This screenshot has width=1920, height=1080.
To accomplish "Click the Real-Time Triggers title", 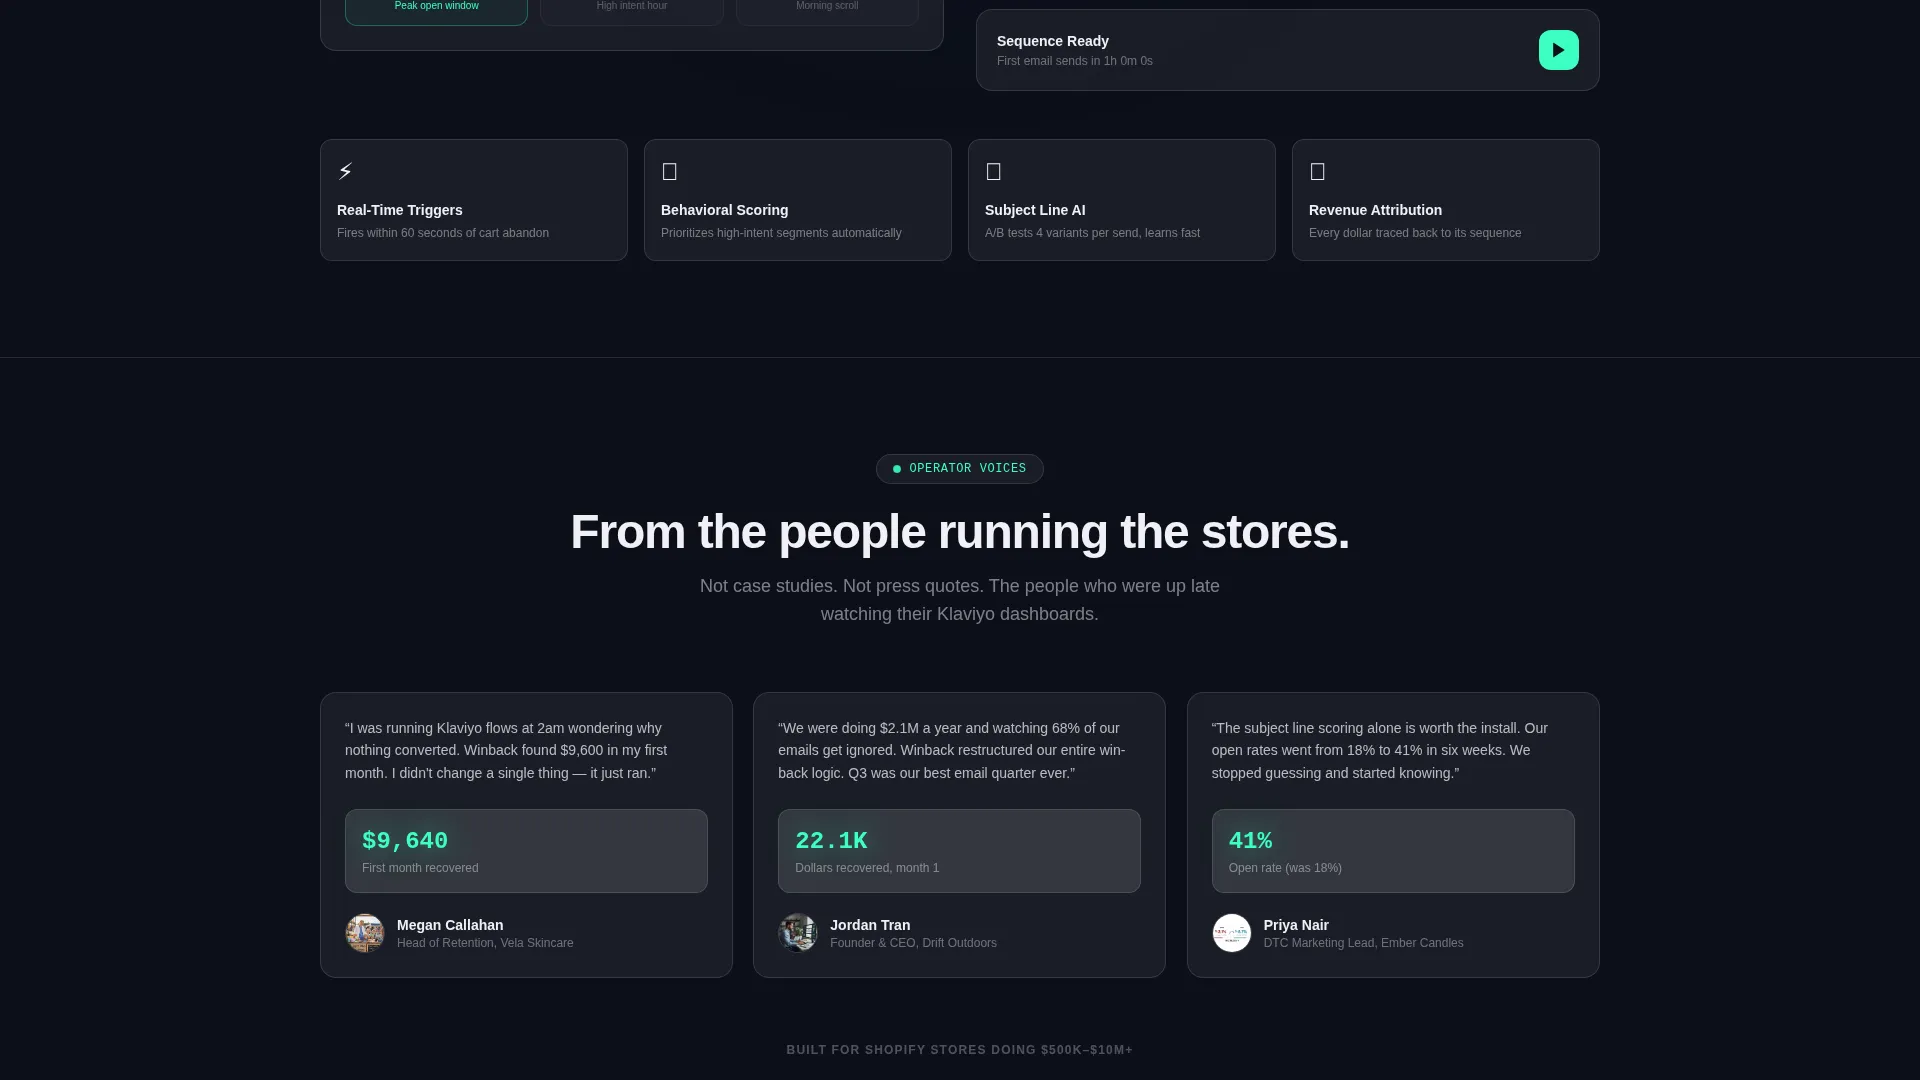I will 400,210.
